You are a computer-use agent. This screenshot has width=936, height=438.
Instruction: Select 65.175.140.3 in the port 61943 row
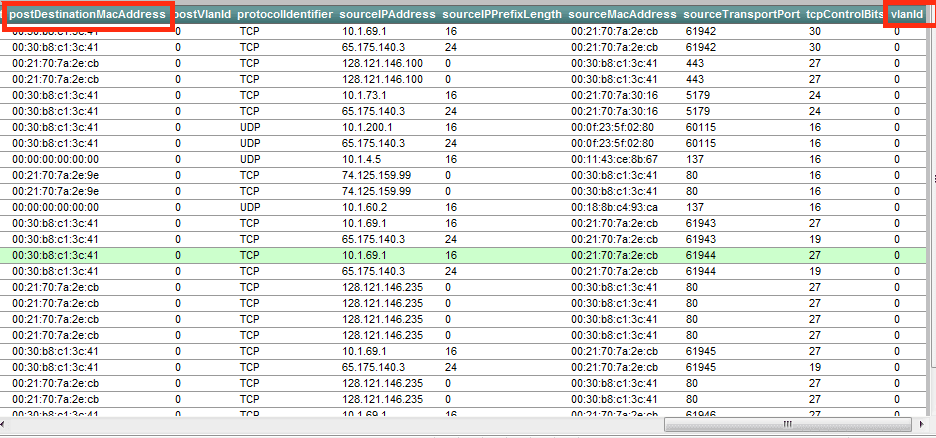coord(374,239)
